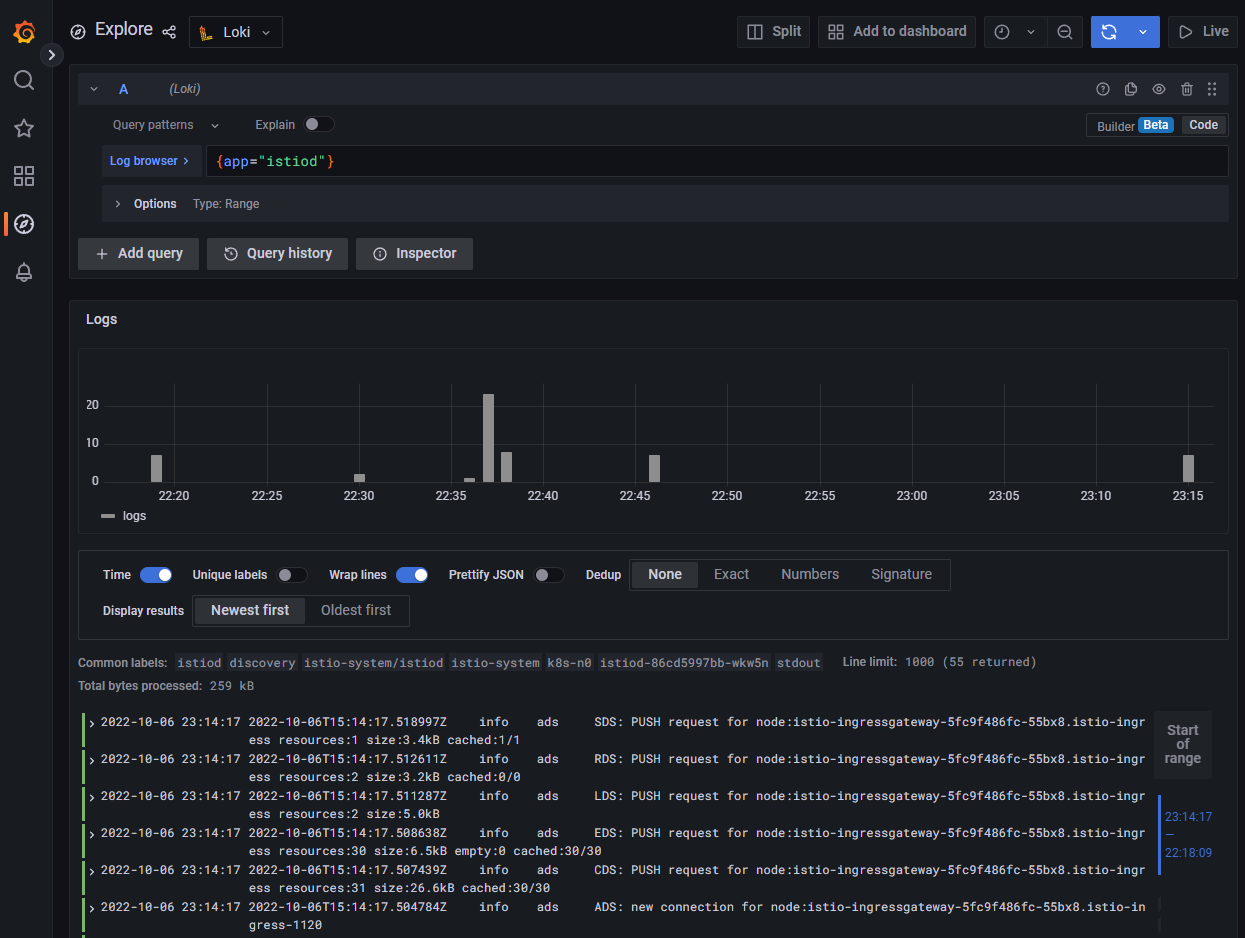The height and width of the screenshot is (938, 1245).
Task: Toggle query A visibility eye icon
Action: click(1159, 89)
